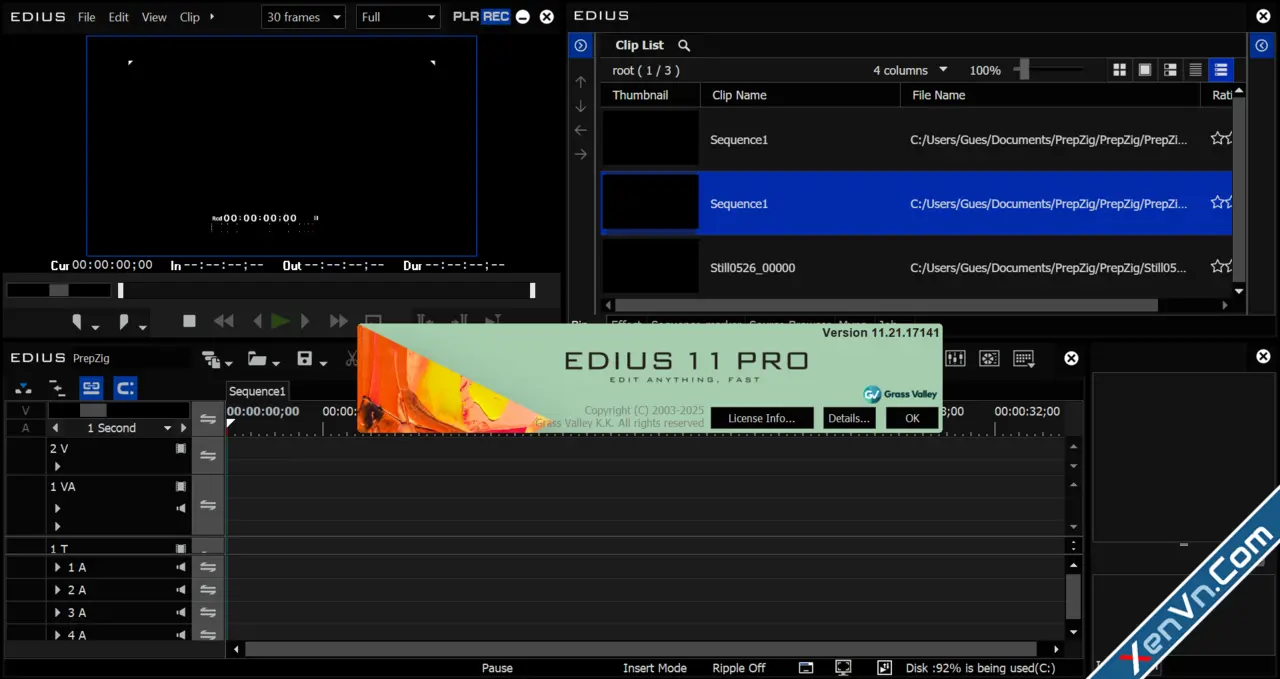Click Details... in the about dialog
1280x679 pixels.
pos(849,418)
